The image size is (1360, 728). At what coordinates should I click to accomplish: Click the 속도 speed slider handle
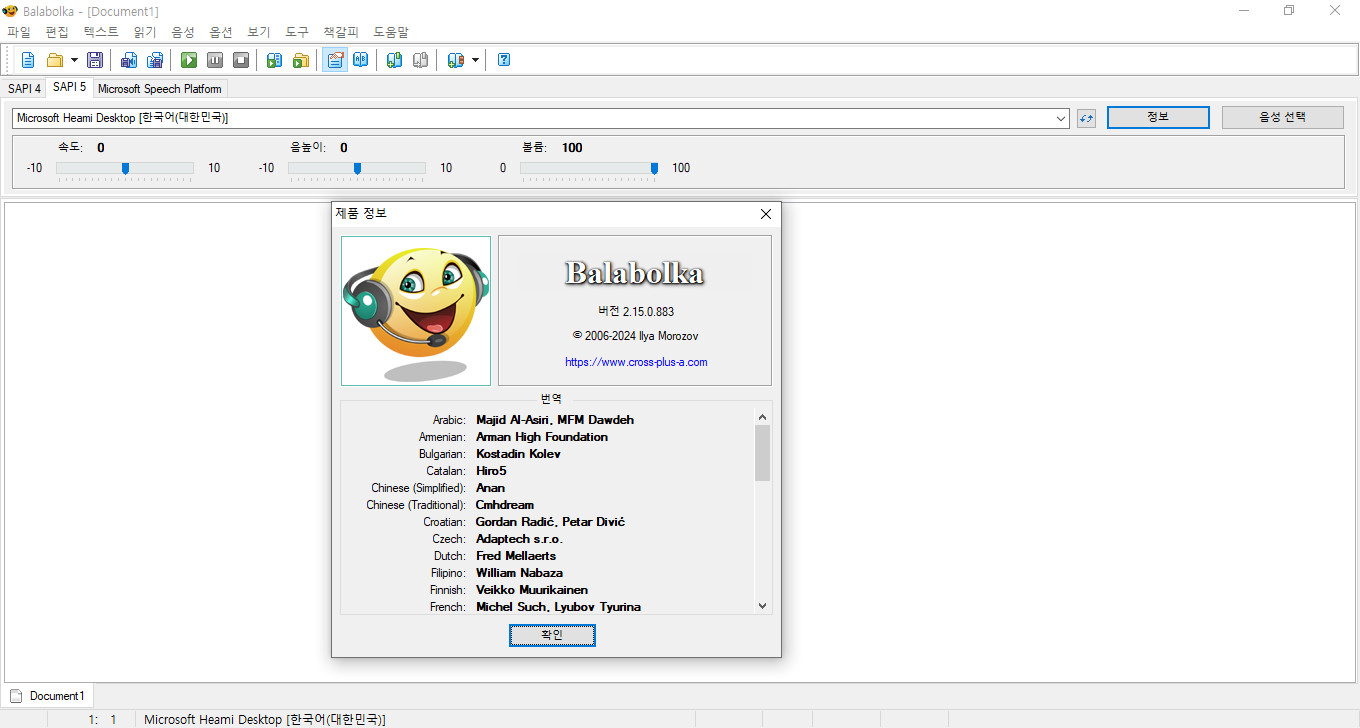[125, 169]
